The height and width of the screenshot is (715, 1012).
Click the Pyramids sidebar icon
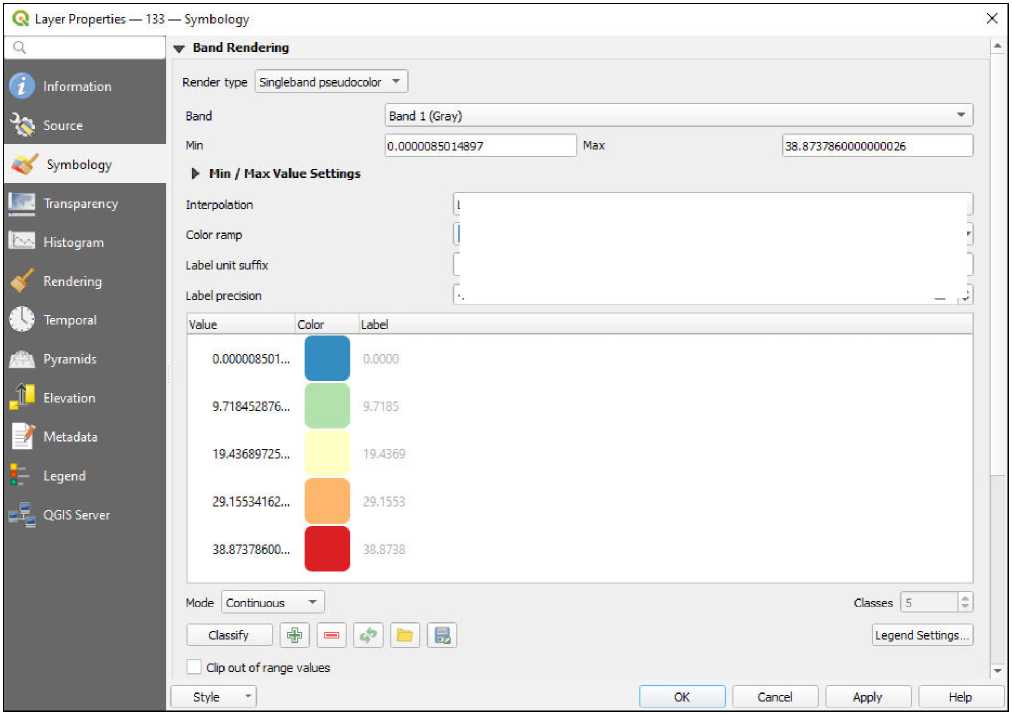point(22,359)
